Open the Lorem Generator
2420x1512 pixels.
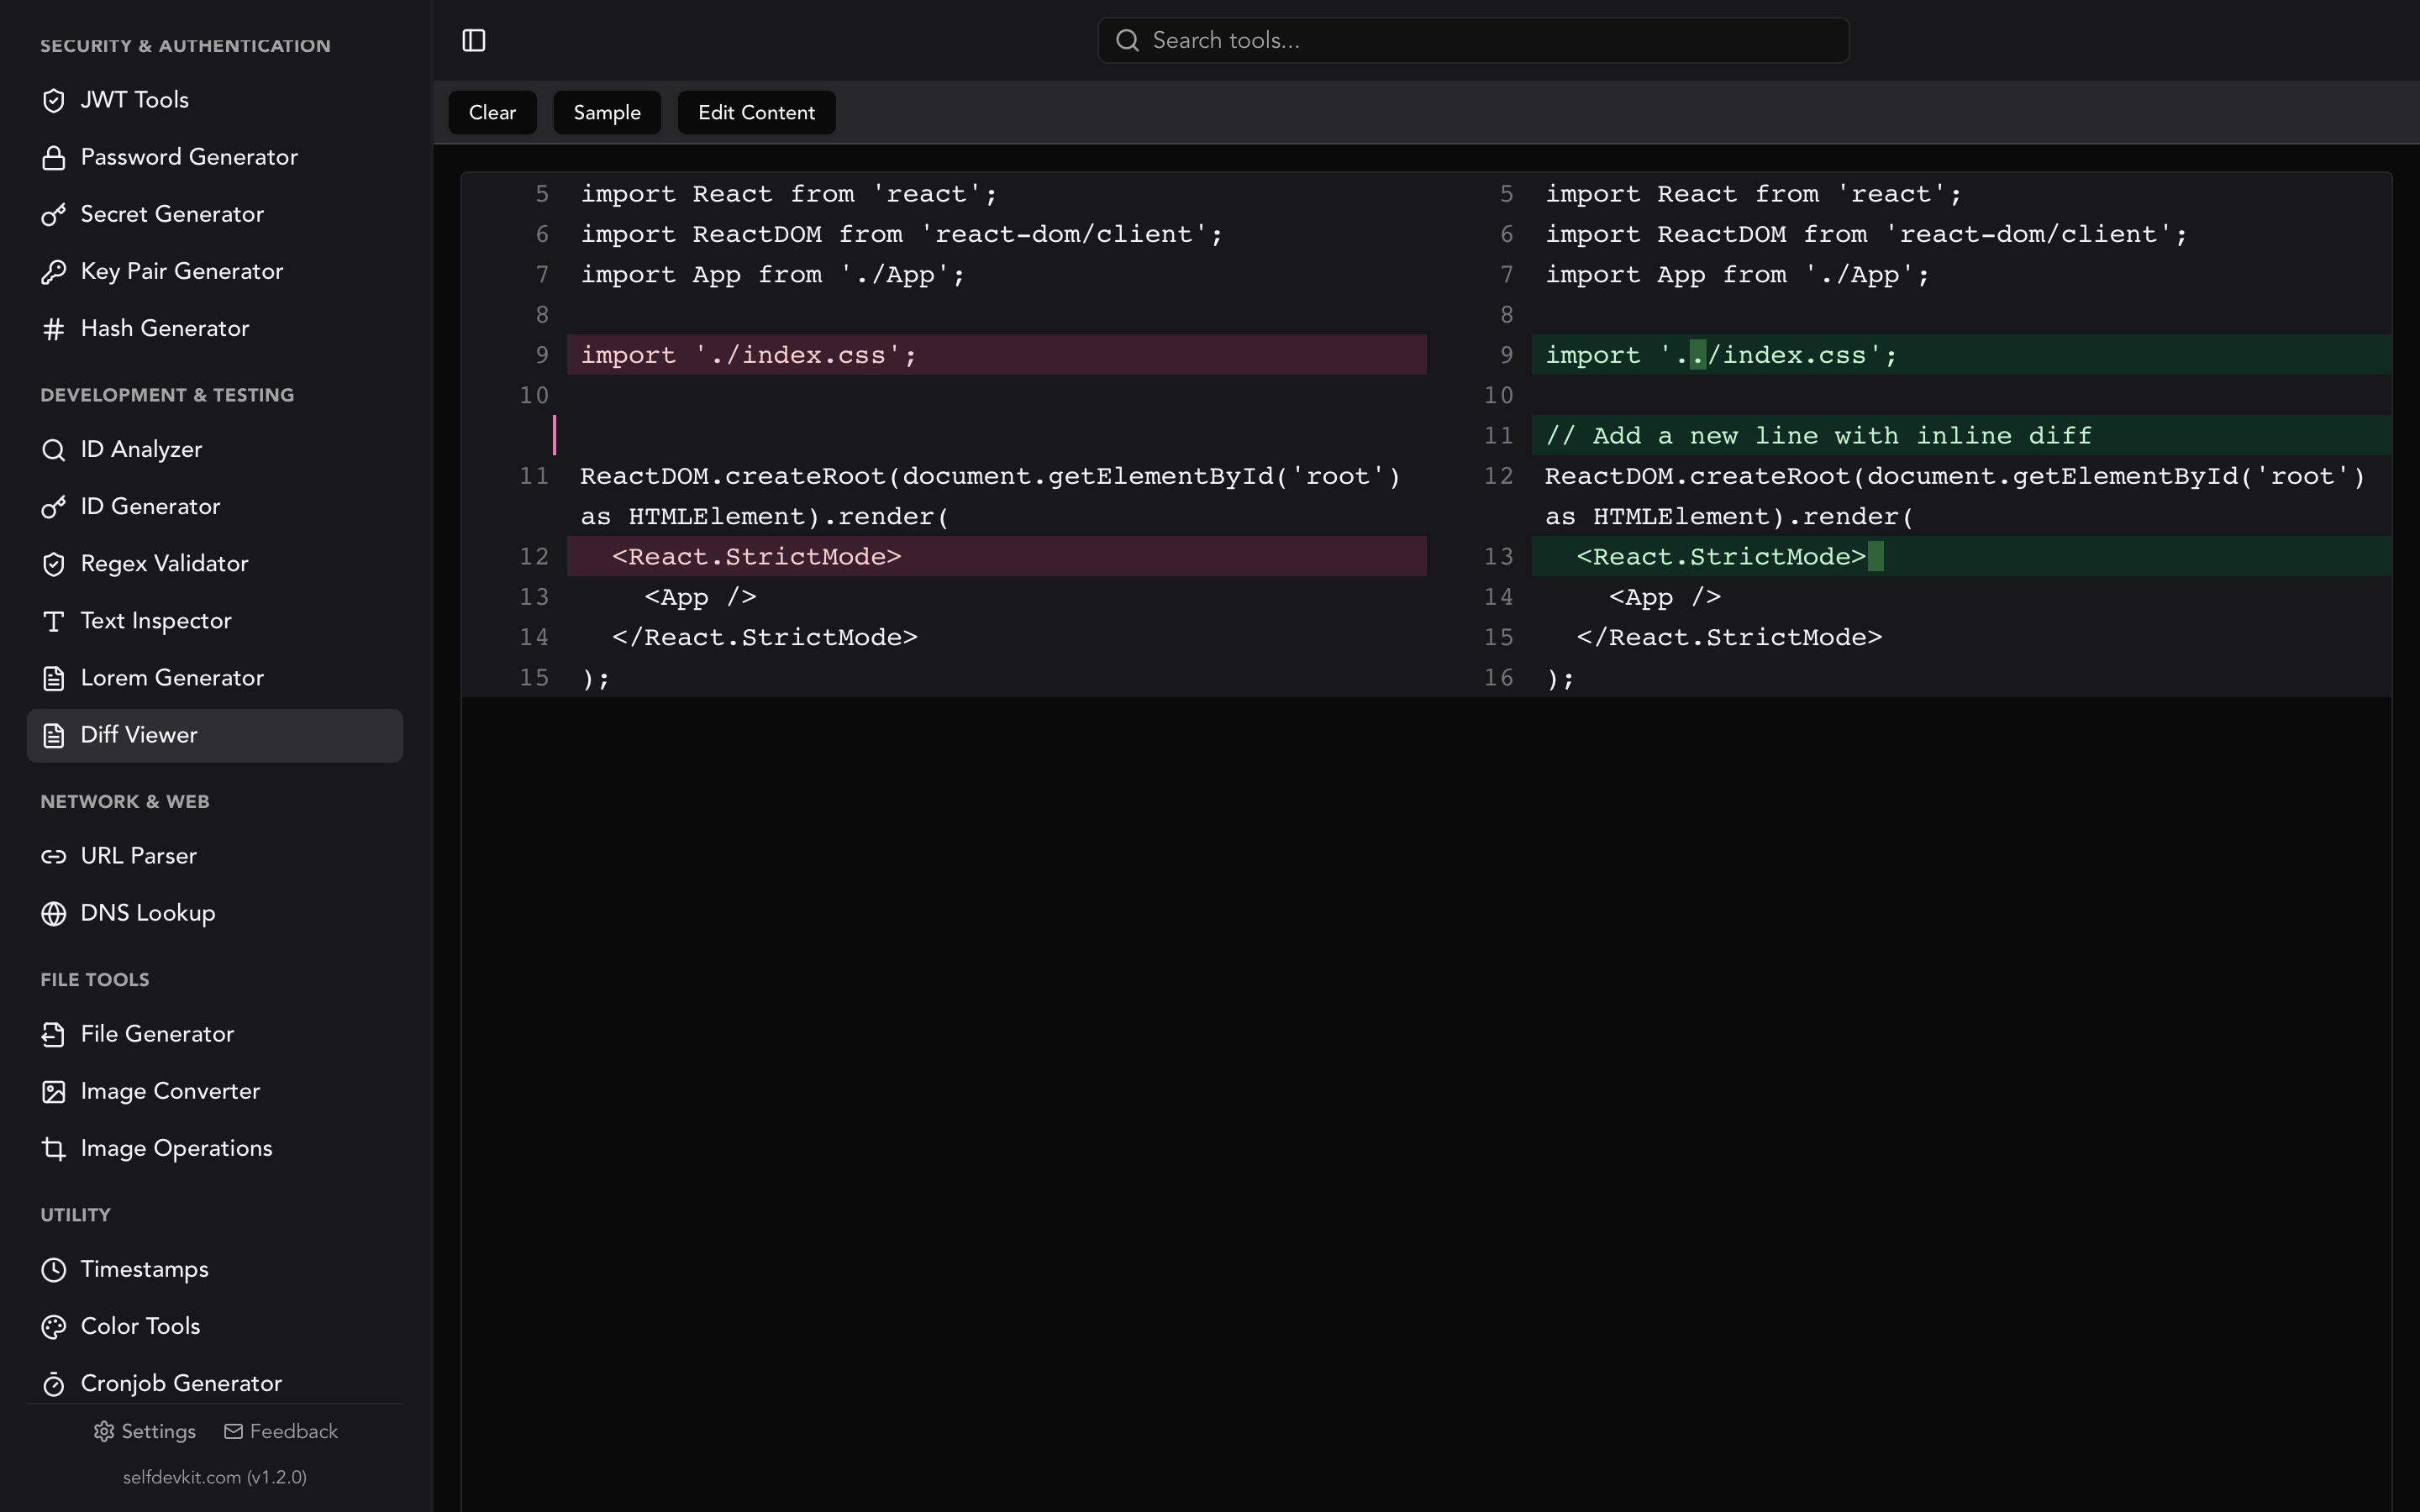(173, 677)
